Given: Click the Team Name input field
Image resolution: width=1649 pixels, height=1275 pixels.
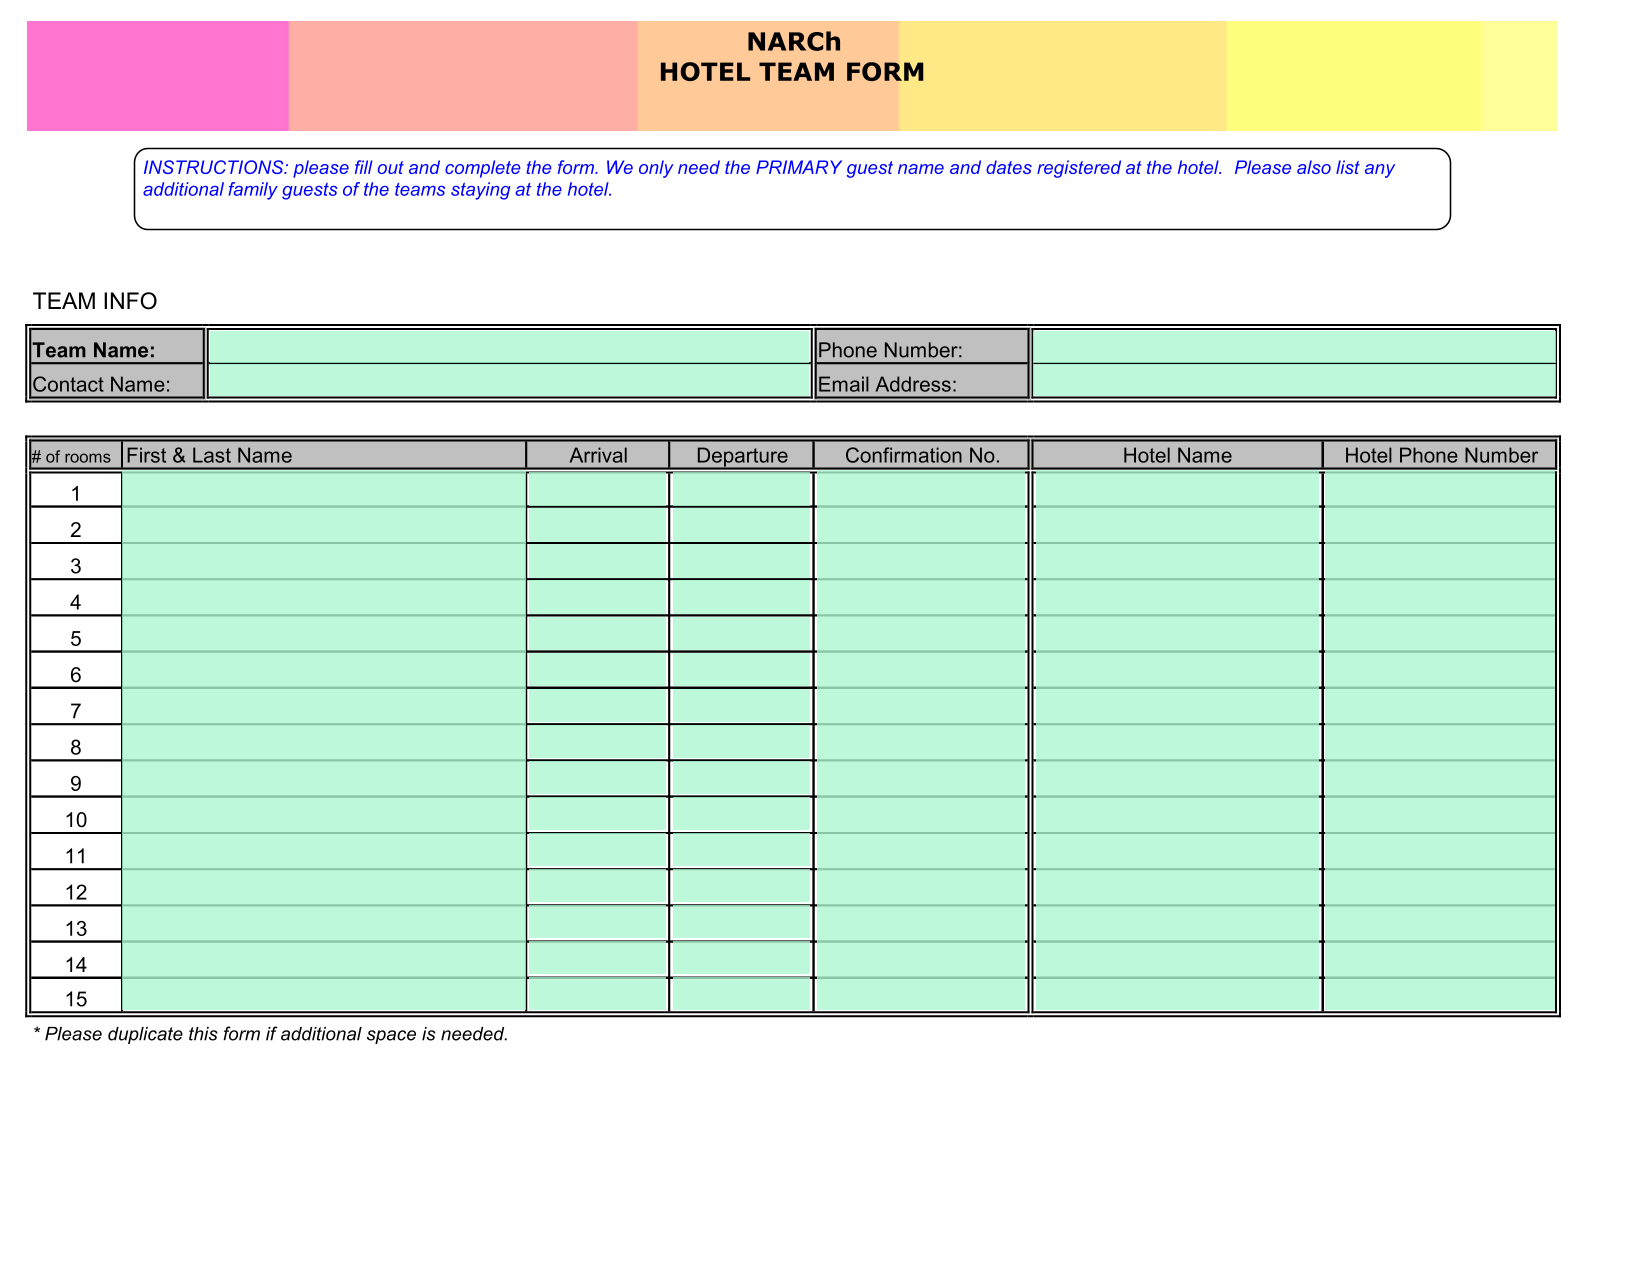Looking at the screenshot, I should (x=509, y=347).
